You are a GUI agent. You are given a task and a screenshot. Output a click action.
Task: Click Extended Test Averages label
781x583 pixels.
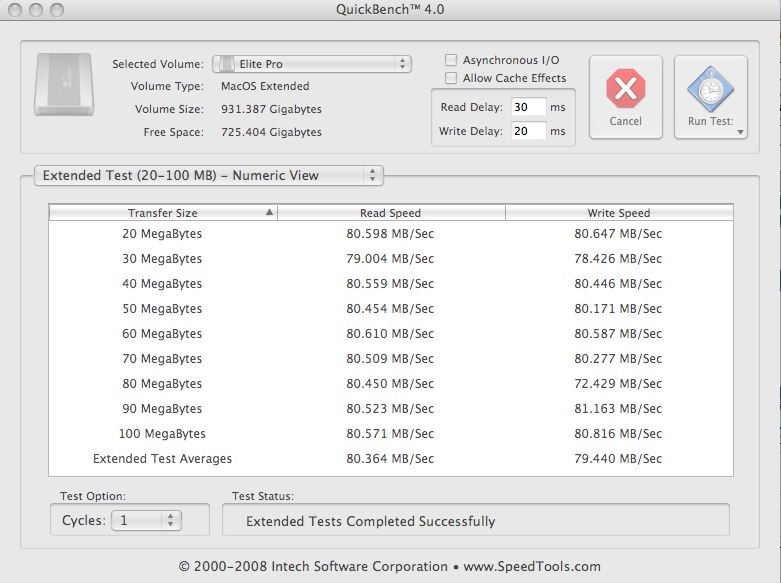click(x=162, y=459)
